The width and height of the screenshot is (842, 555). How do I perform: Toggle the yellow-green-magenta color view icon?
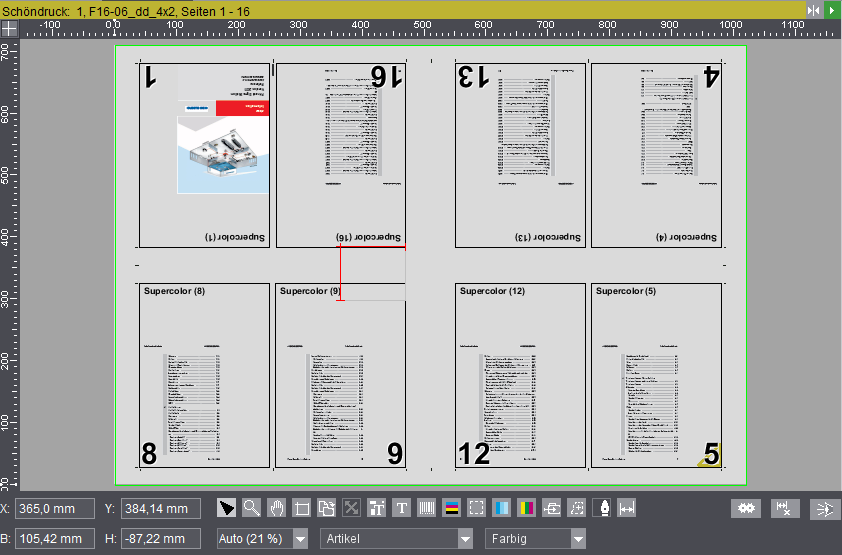coord(527,508)
